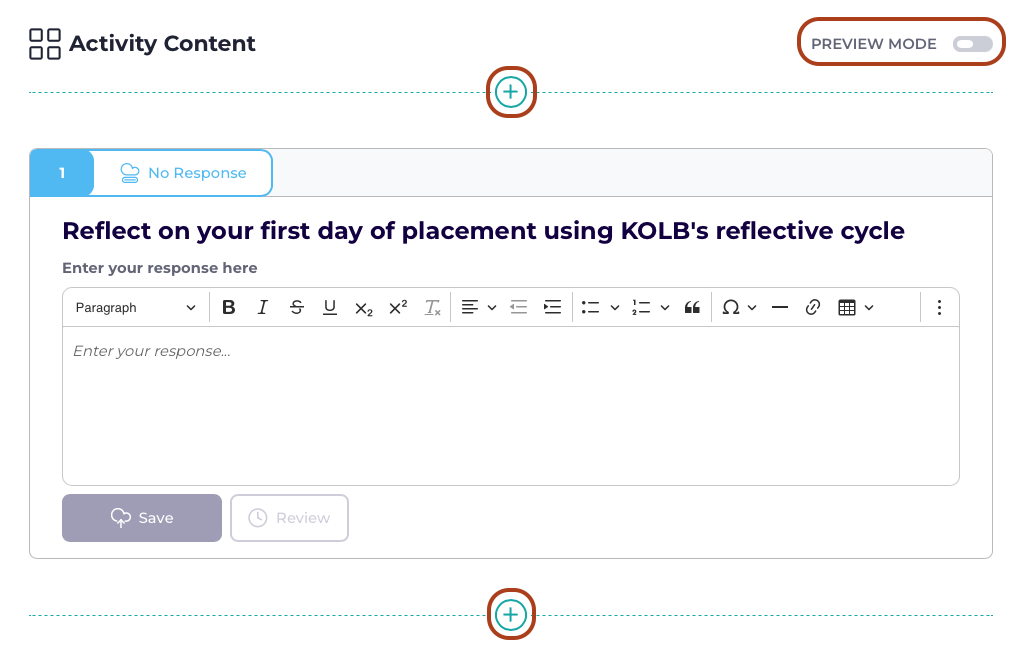Click the remove formatting icon
This screenshot has height=652, width=1017.
[432, 308]
